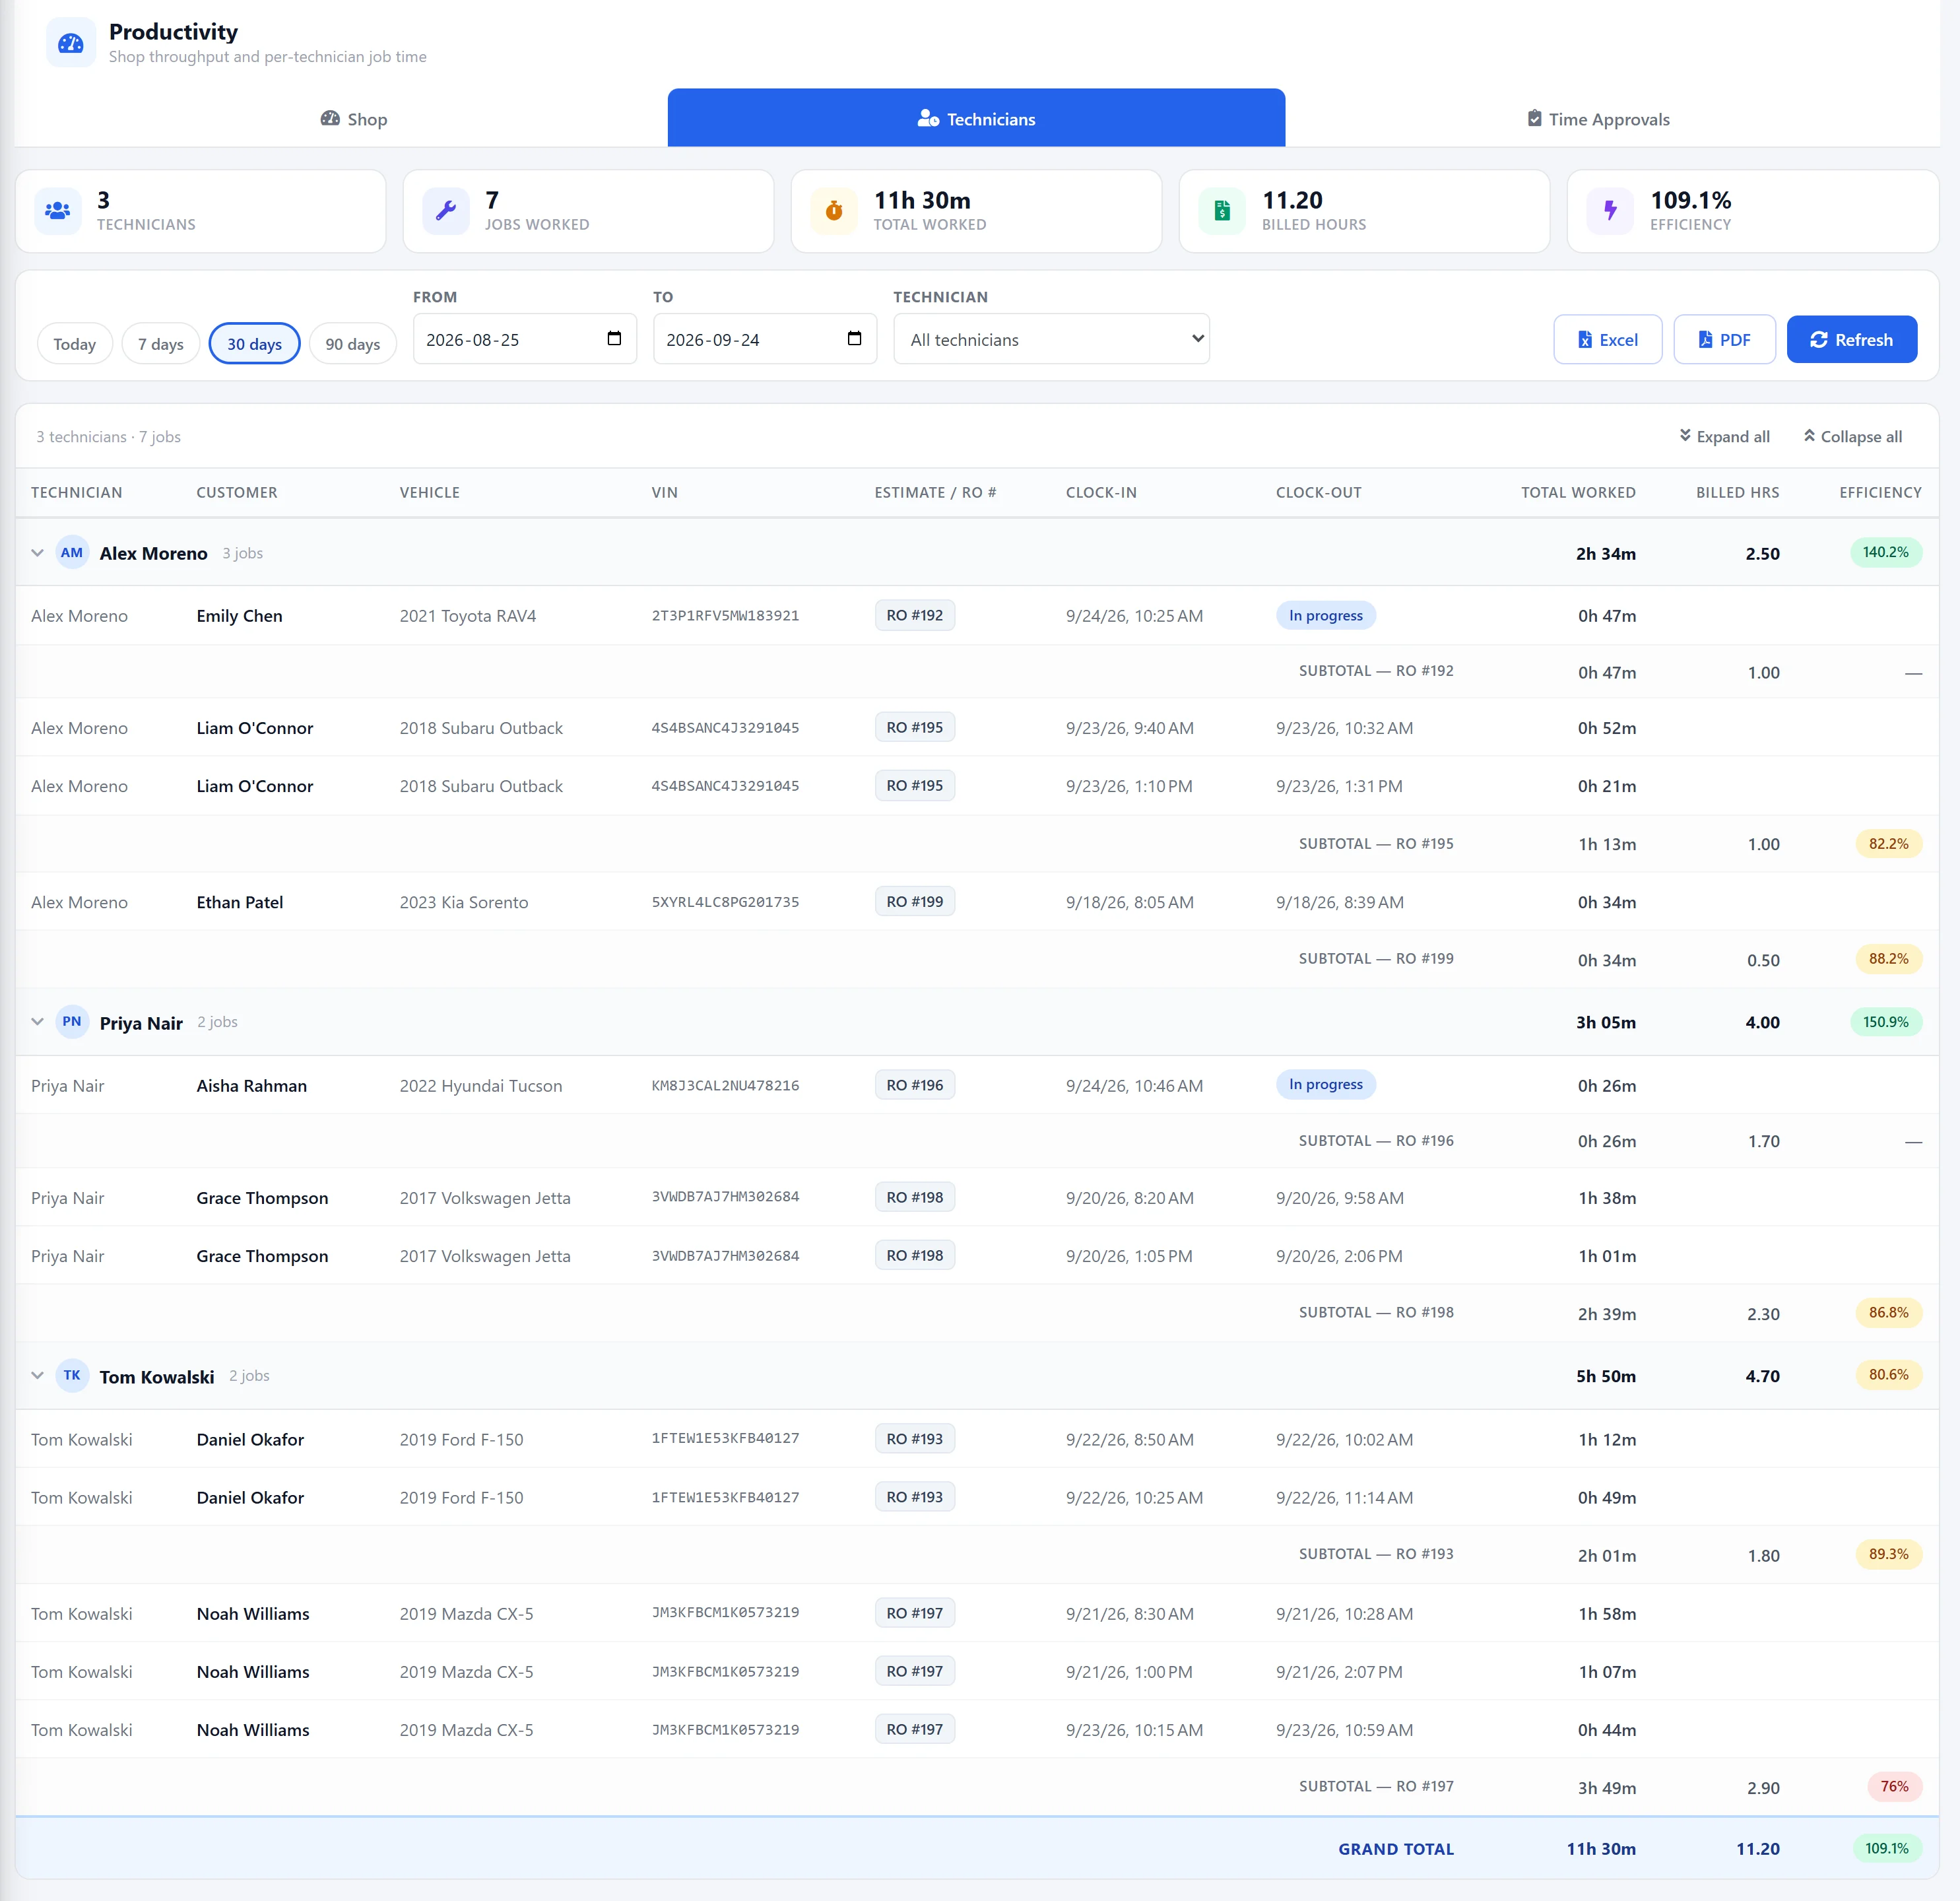Click the Productivity gauge icon in header
Viewport: 1960px width, 1901px height.
point(71,43)
